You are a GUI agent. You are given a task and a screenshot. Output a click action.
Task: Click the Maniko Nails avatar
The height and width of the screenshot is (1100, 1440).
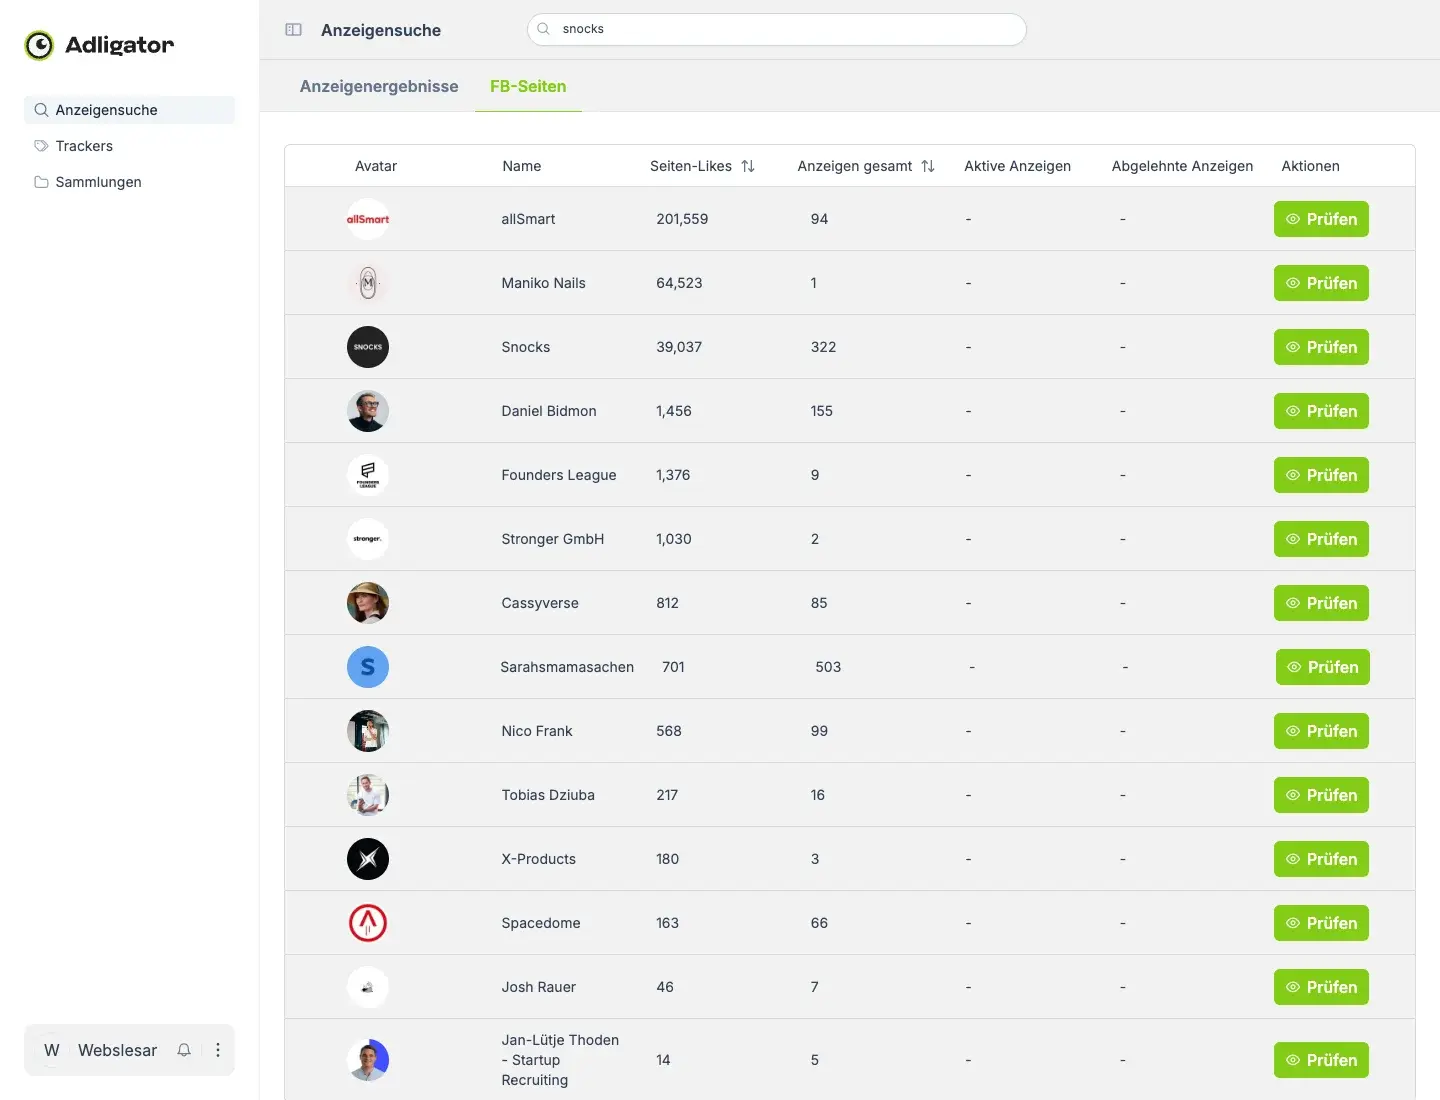click(368, 283)
